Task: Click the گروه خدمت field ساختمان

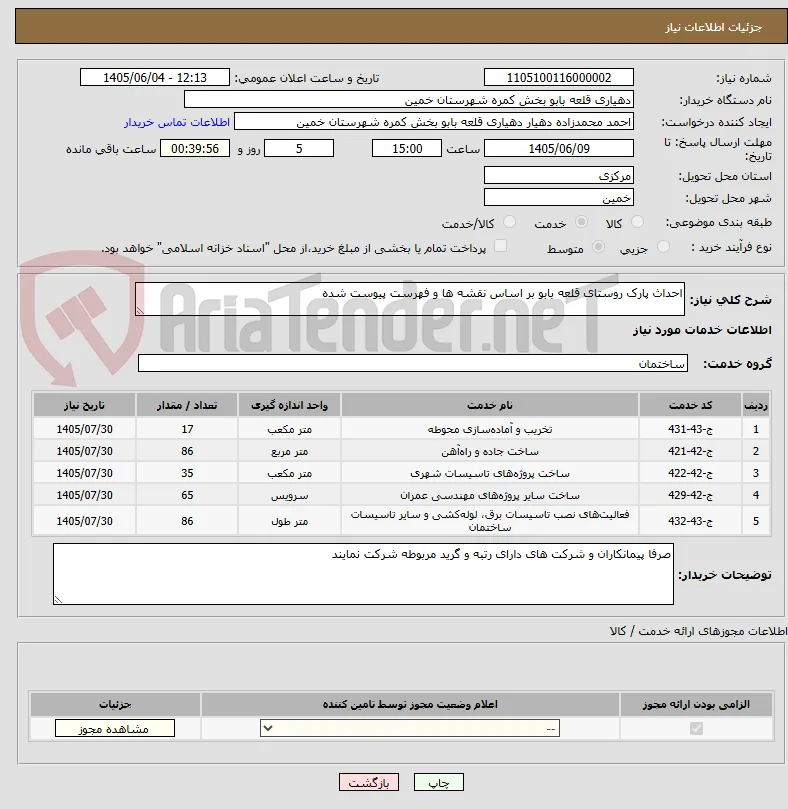Action: pos(413,363)
